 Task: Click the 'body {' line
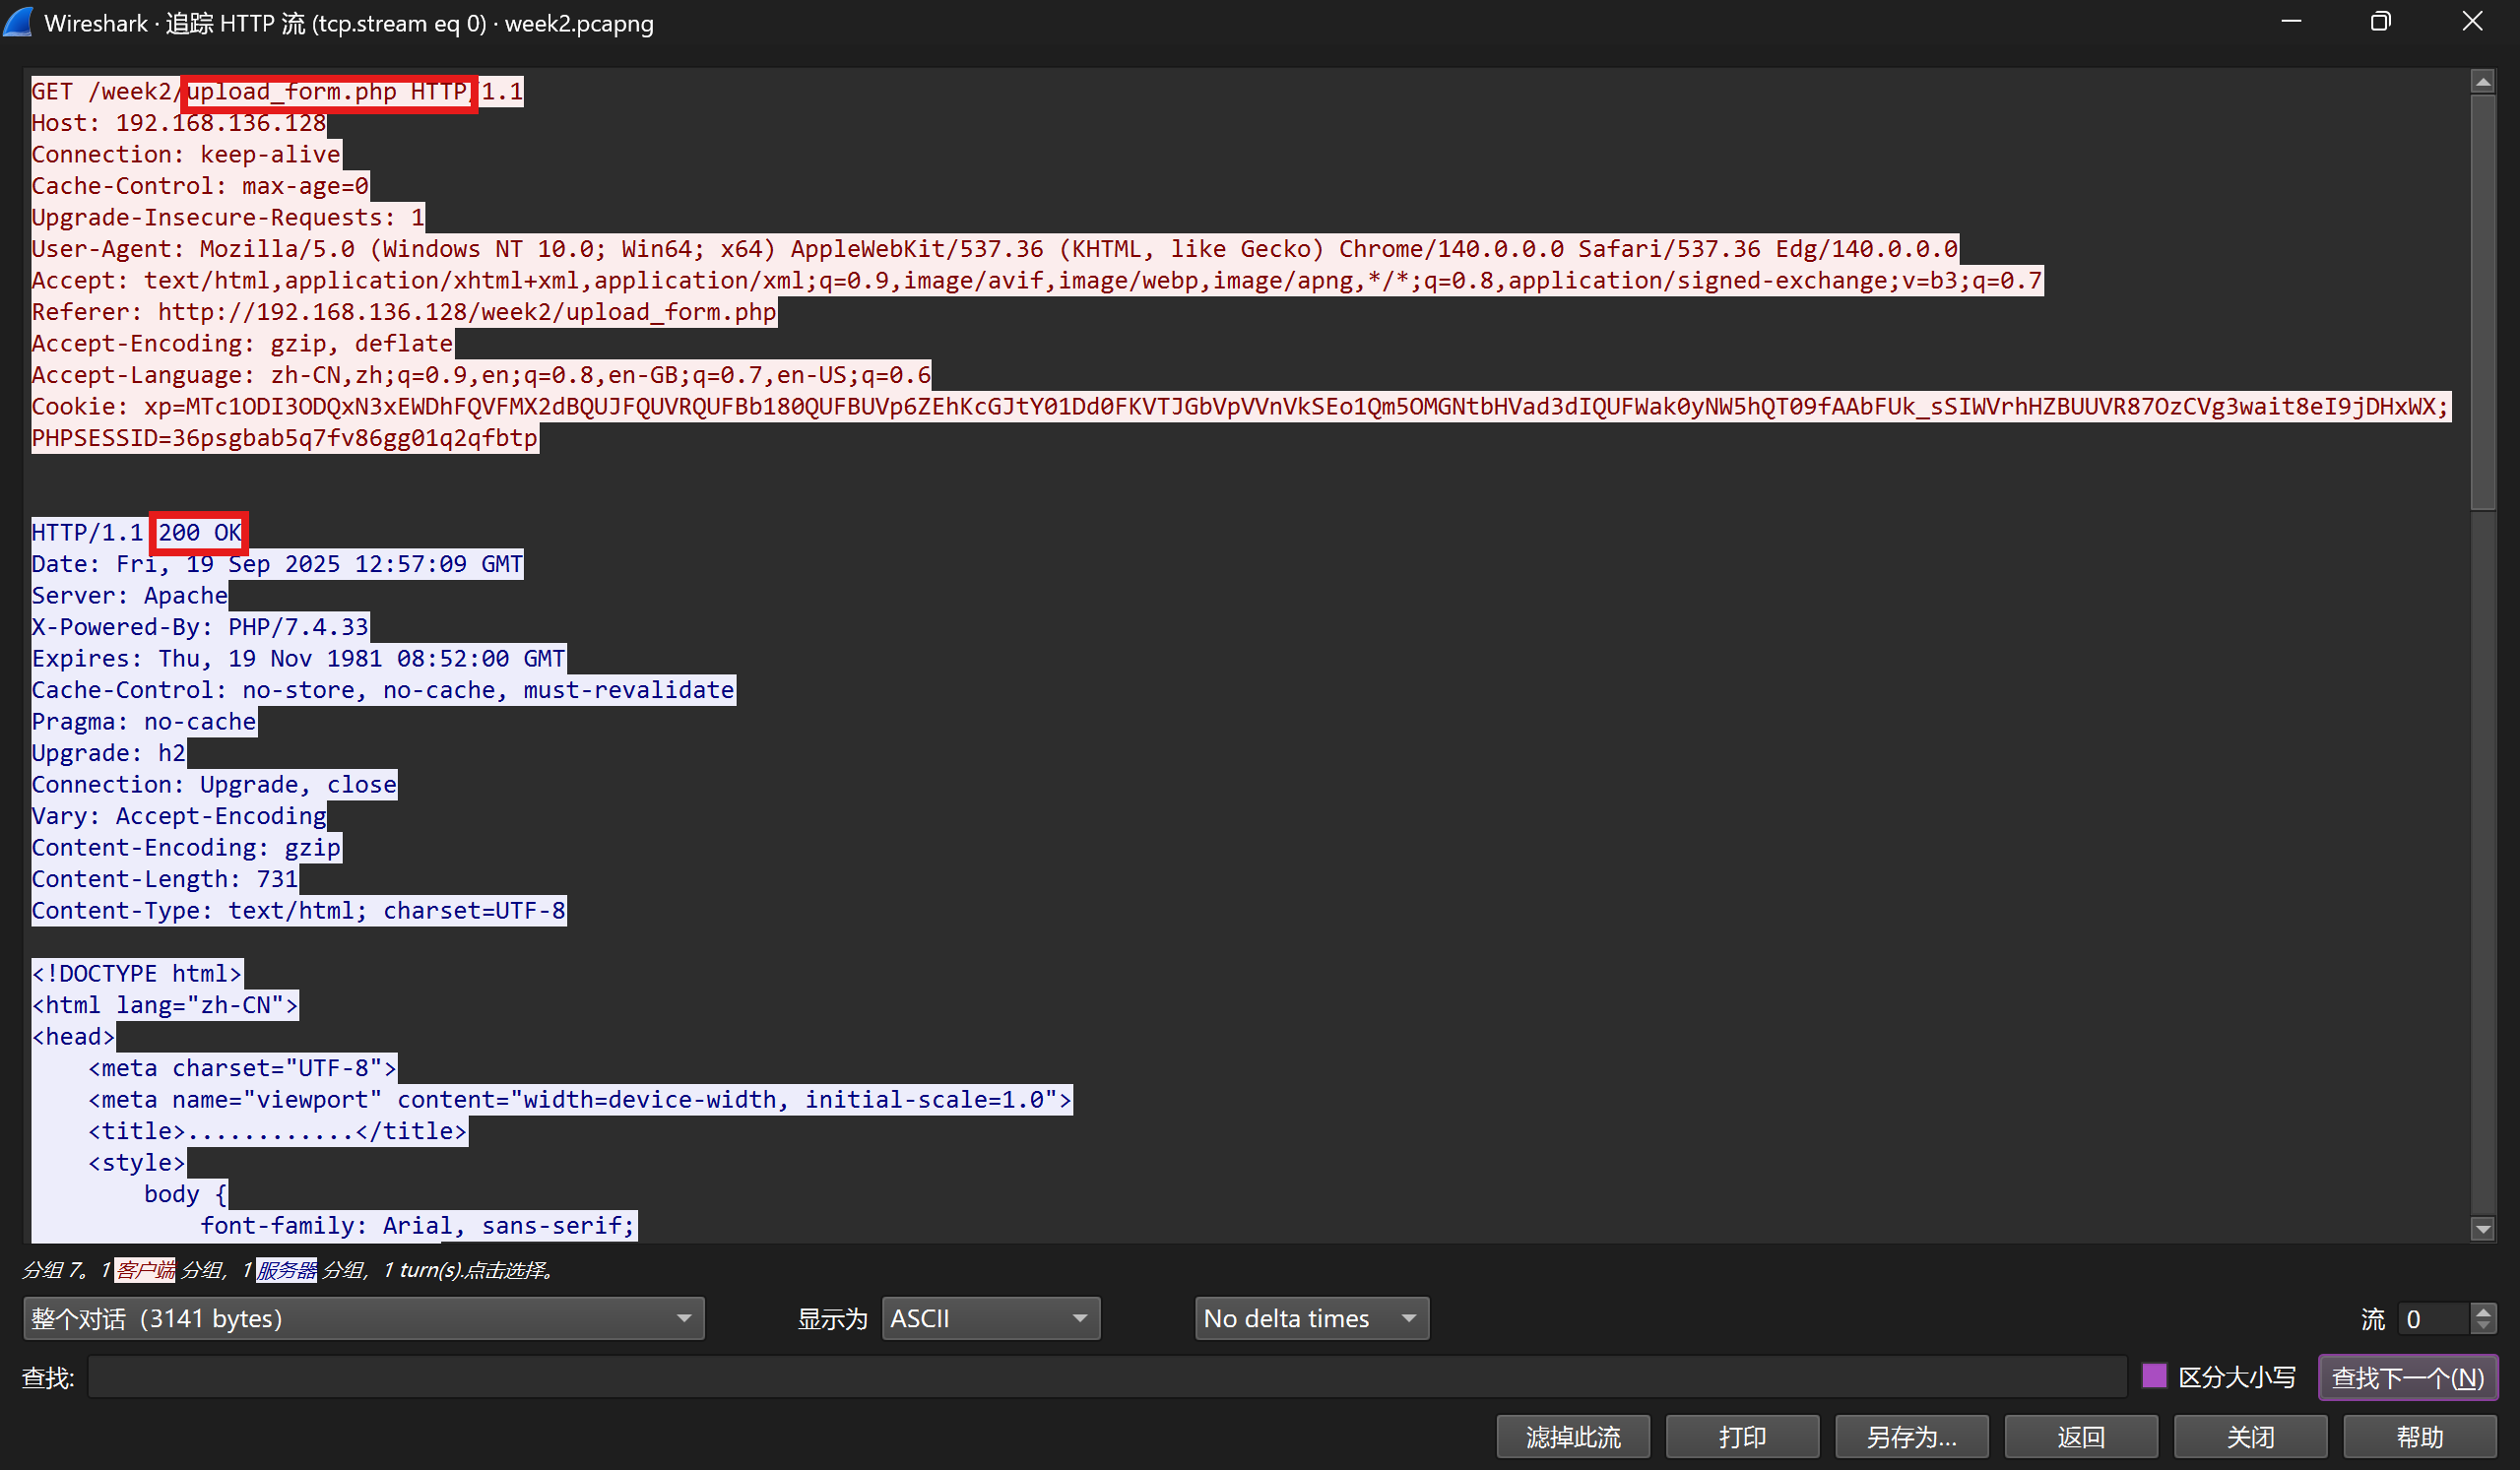click(186, 1194)
